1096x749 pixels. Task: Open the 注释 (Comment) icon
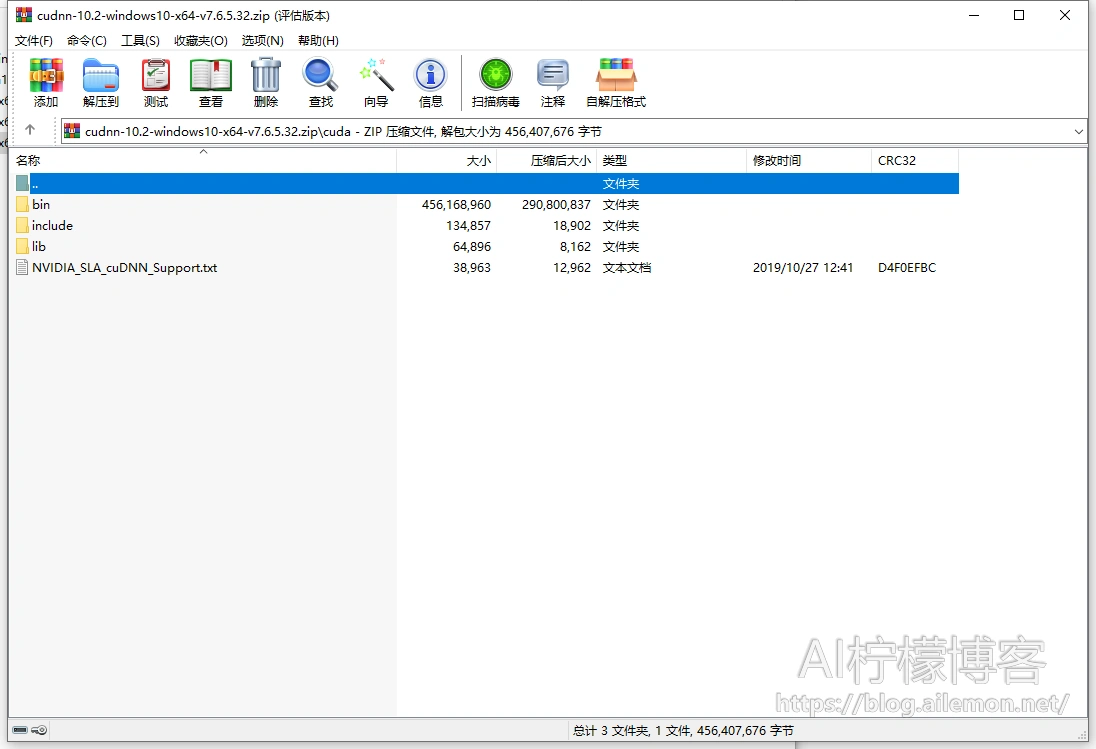[552, 75]
